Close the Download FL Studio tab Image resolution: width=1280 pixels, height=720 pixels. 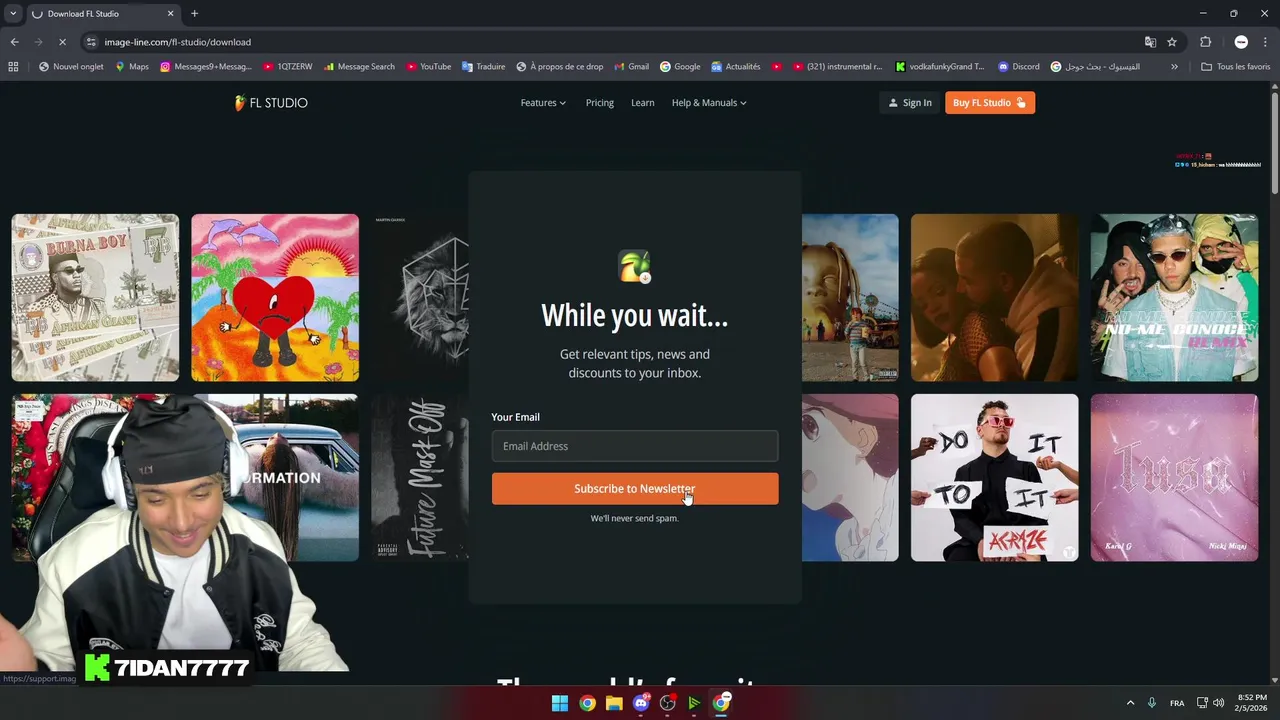tap(170, 13)
